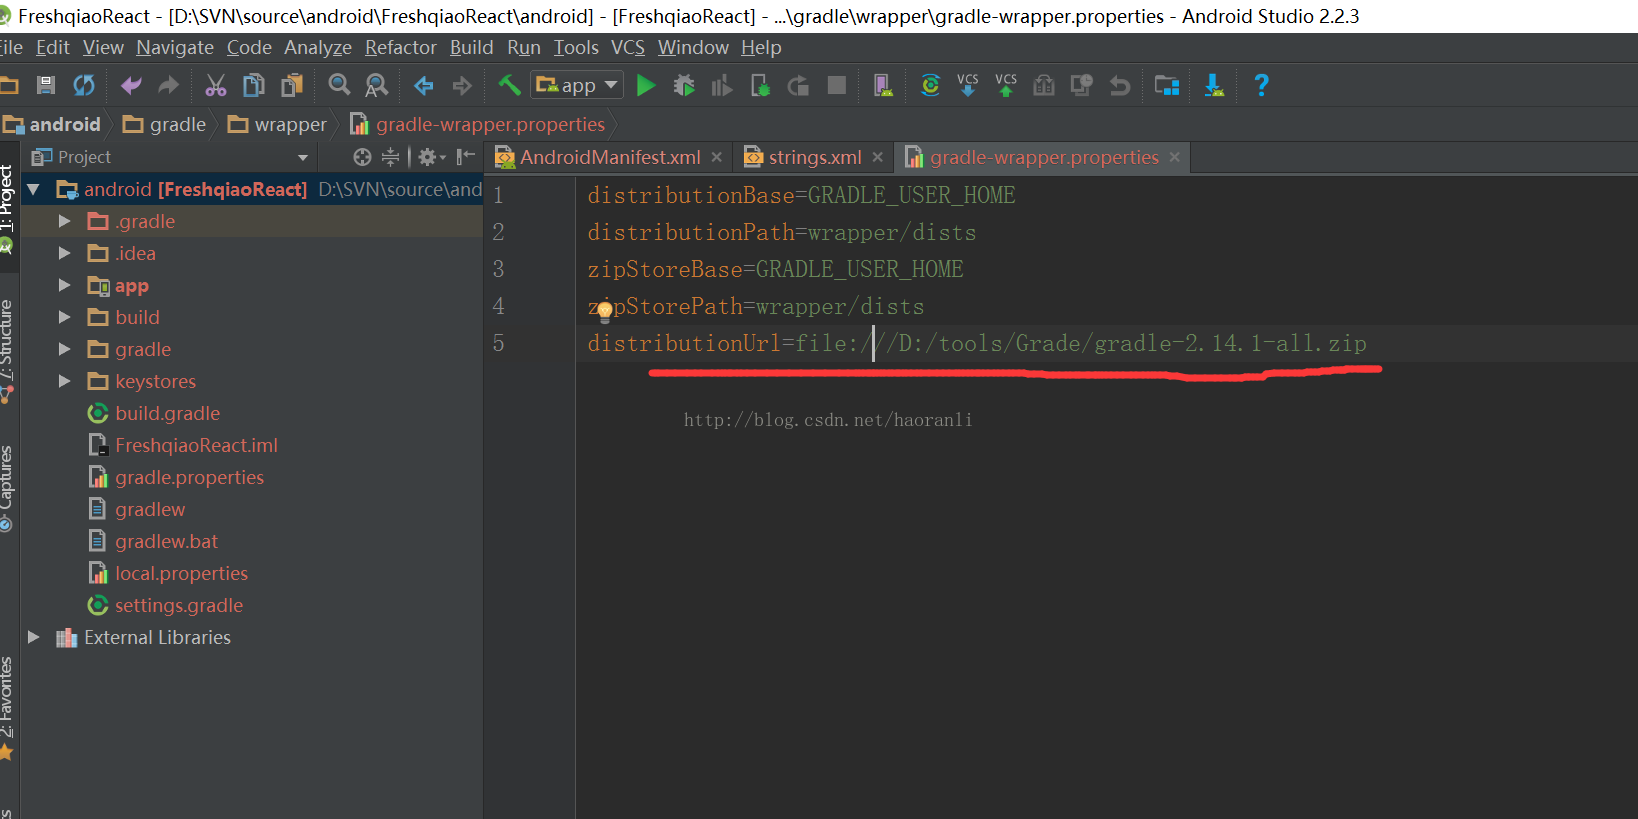Click the Revert toolbar icon

click(1120, 86)
